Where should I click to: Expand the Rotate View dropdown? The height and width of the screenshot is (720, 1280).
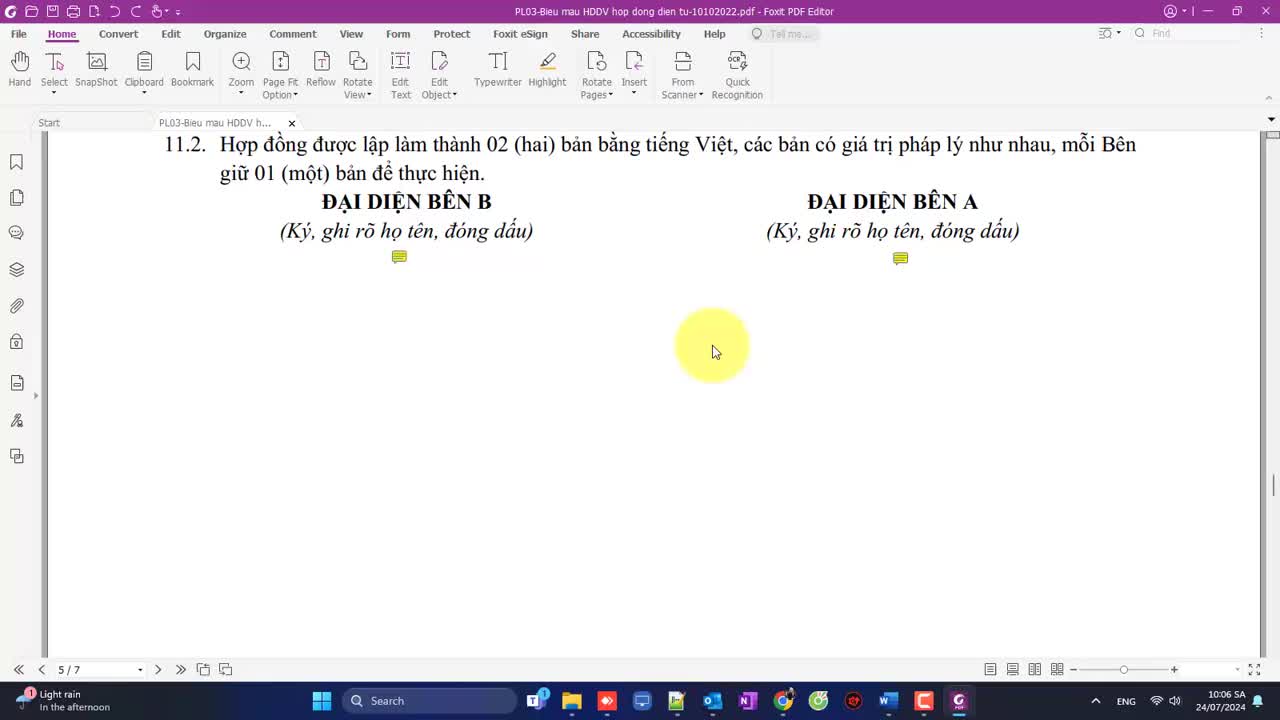(x=369, y=95)
